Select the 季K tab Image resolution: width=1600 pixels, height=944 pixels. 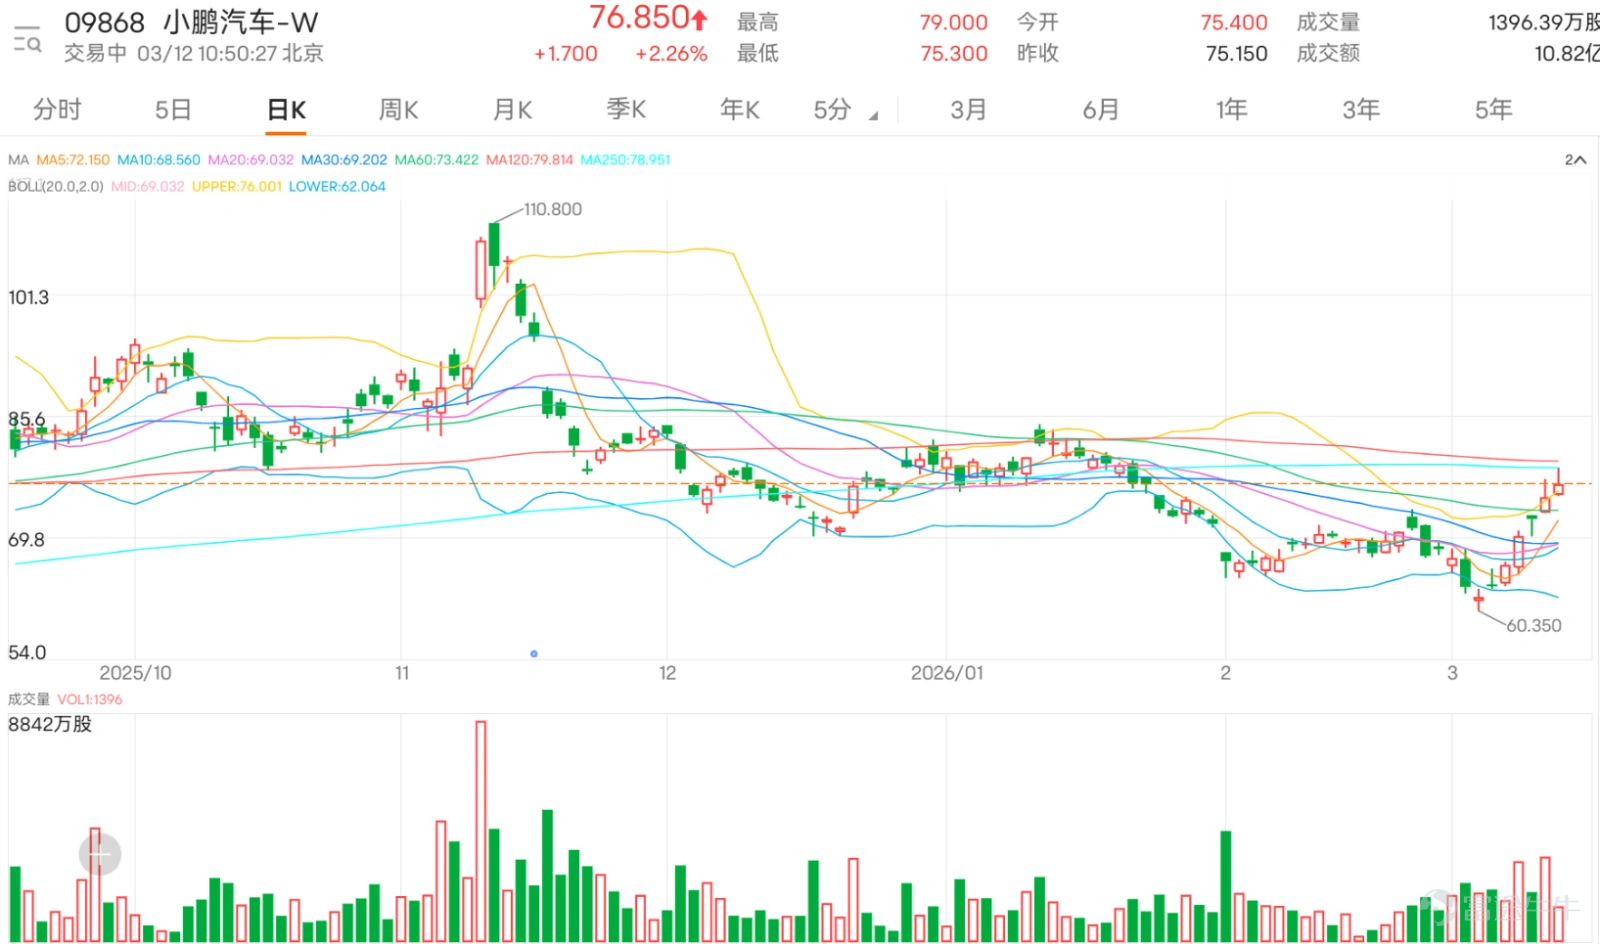(x=626, y=110)
